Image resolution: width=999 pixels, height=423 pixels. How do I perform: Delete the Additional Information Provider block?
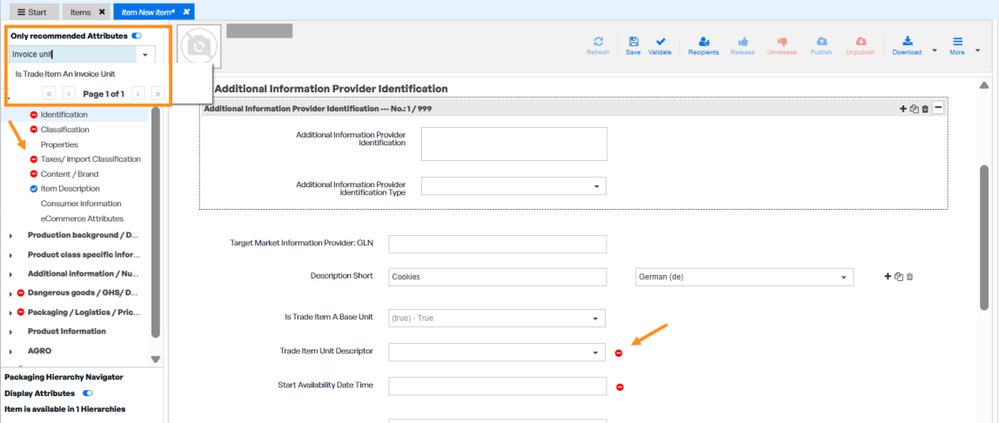(924, 109)
